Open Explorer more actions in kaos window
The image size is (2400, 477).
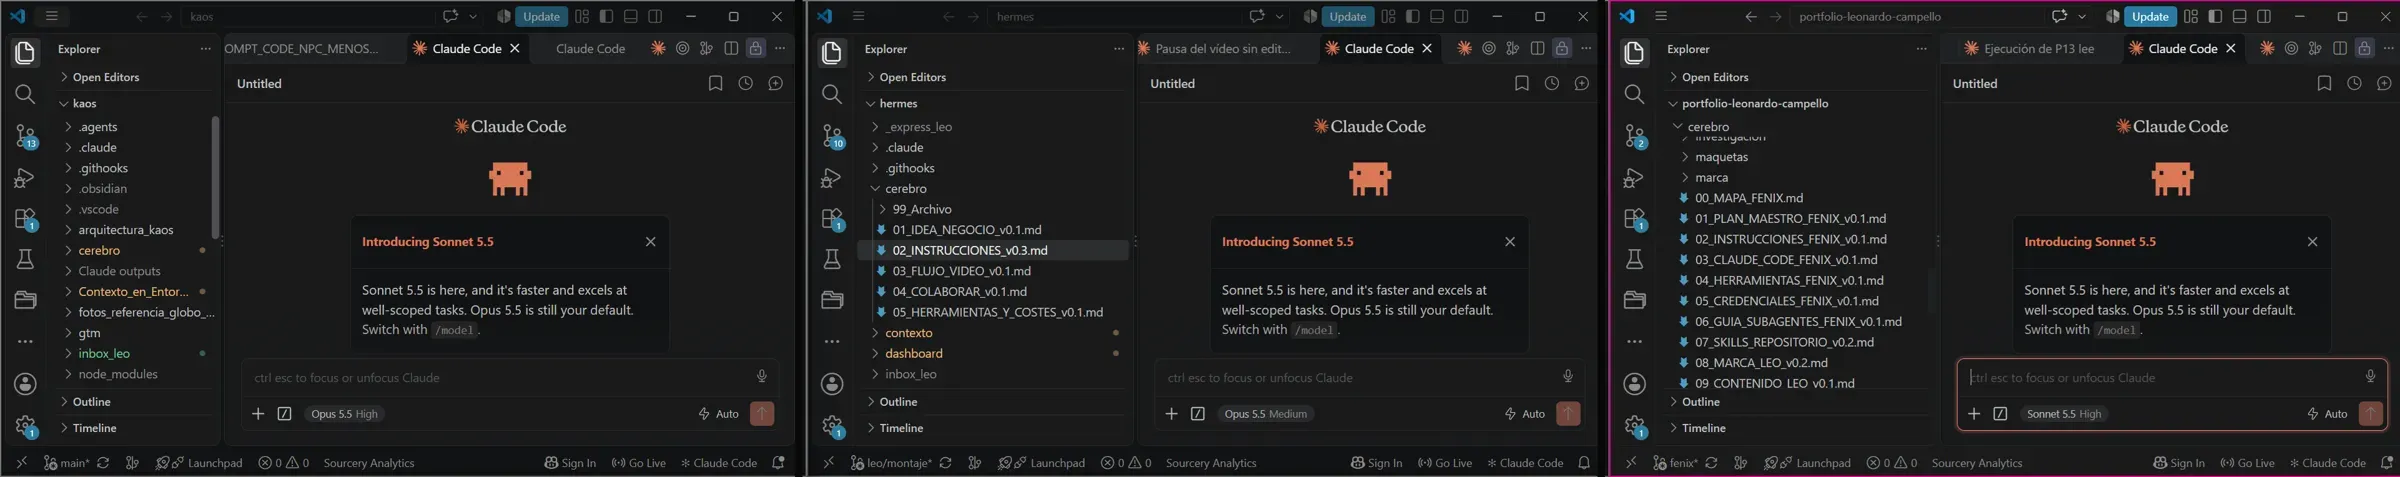point(205,49)
